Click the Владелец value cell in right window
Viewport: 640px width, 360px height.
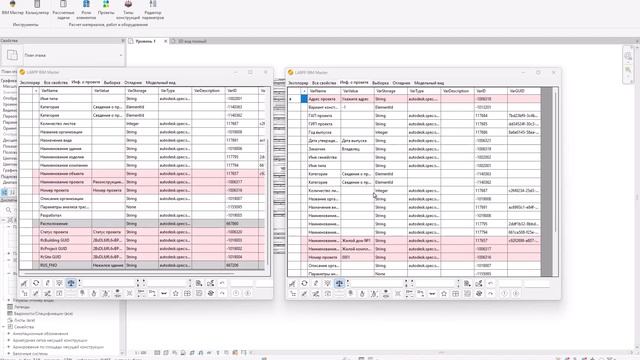coord(357,149)
